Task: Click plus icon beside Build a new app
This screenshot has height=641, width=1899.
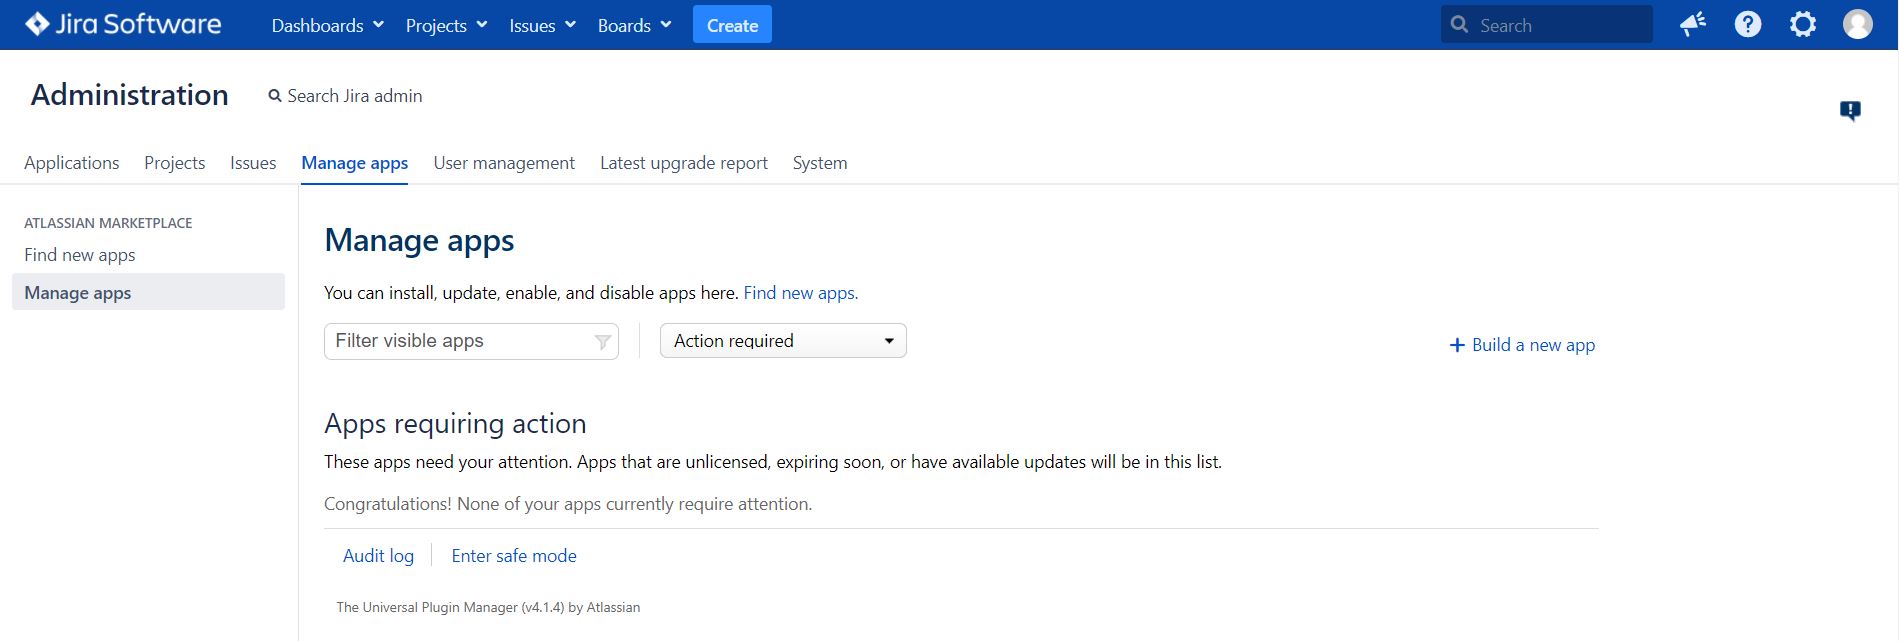Action: pyautogui.click(x=1457, y=345)
